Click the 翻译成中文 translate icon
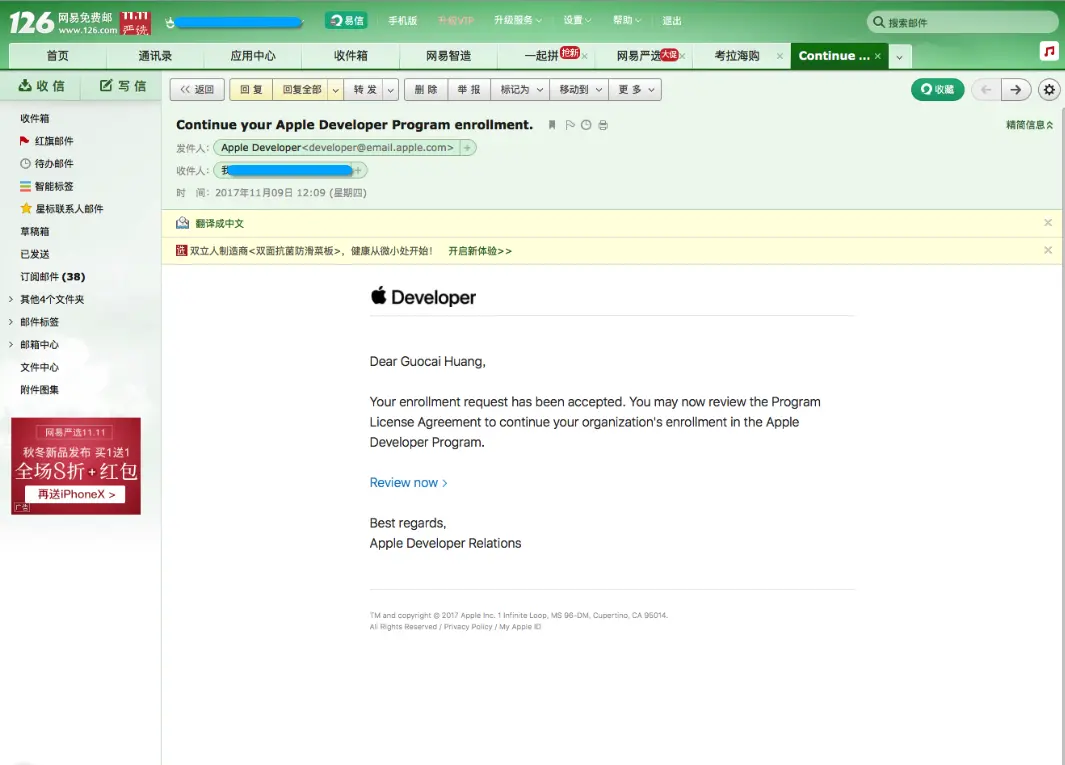This screenshot has height=765, width=1065. [182, 223]
